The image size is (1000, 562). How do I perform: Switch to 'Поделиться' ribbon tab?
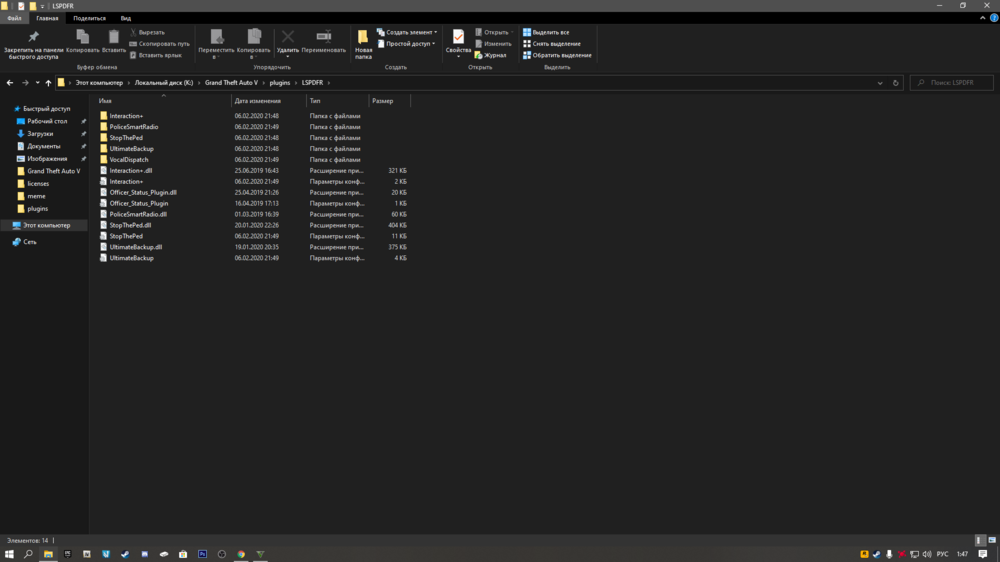coord(89,18)
